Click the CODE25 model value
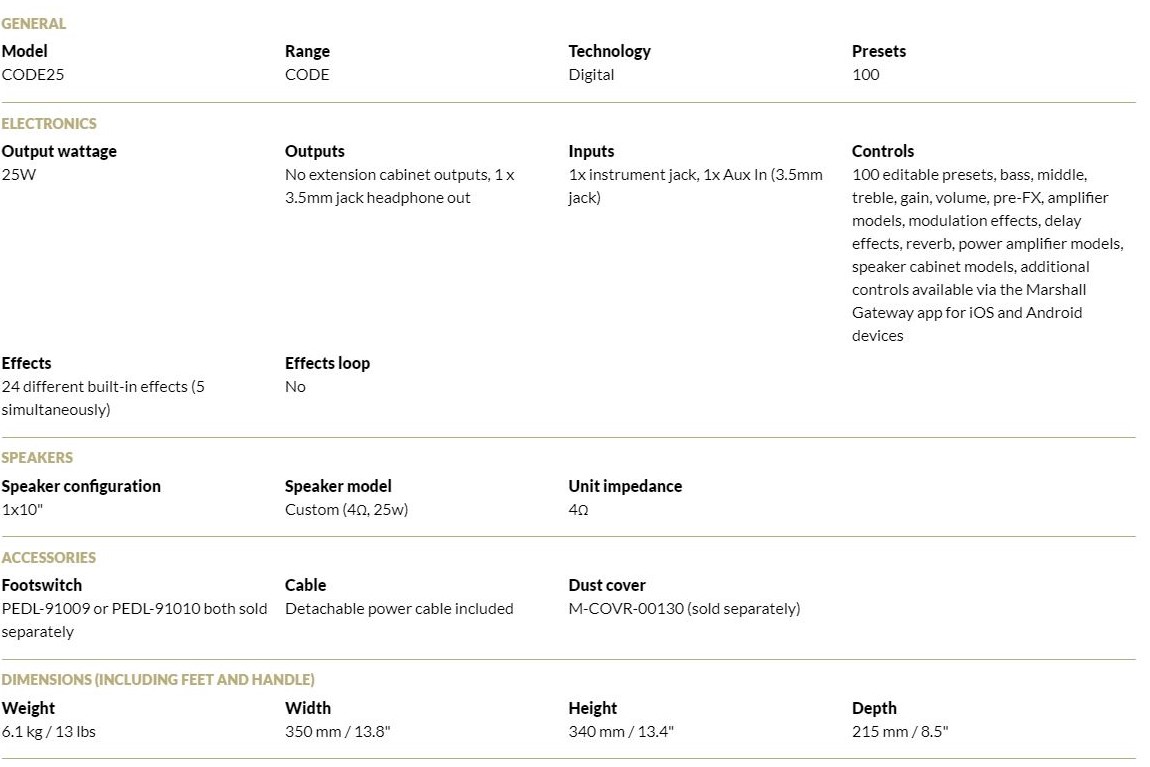Screen dimensions: 1150x767 (33, 75)
